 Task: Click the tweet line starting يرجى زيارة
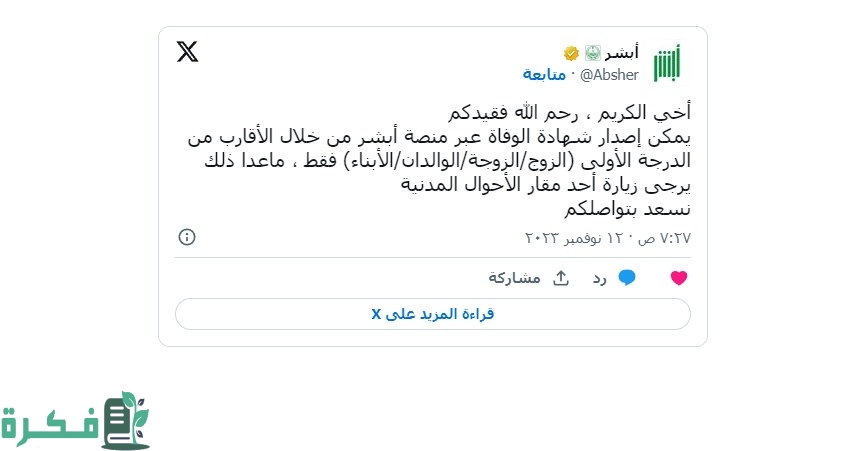coord(545,184)
